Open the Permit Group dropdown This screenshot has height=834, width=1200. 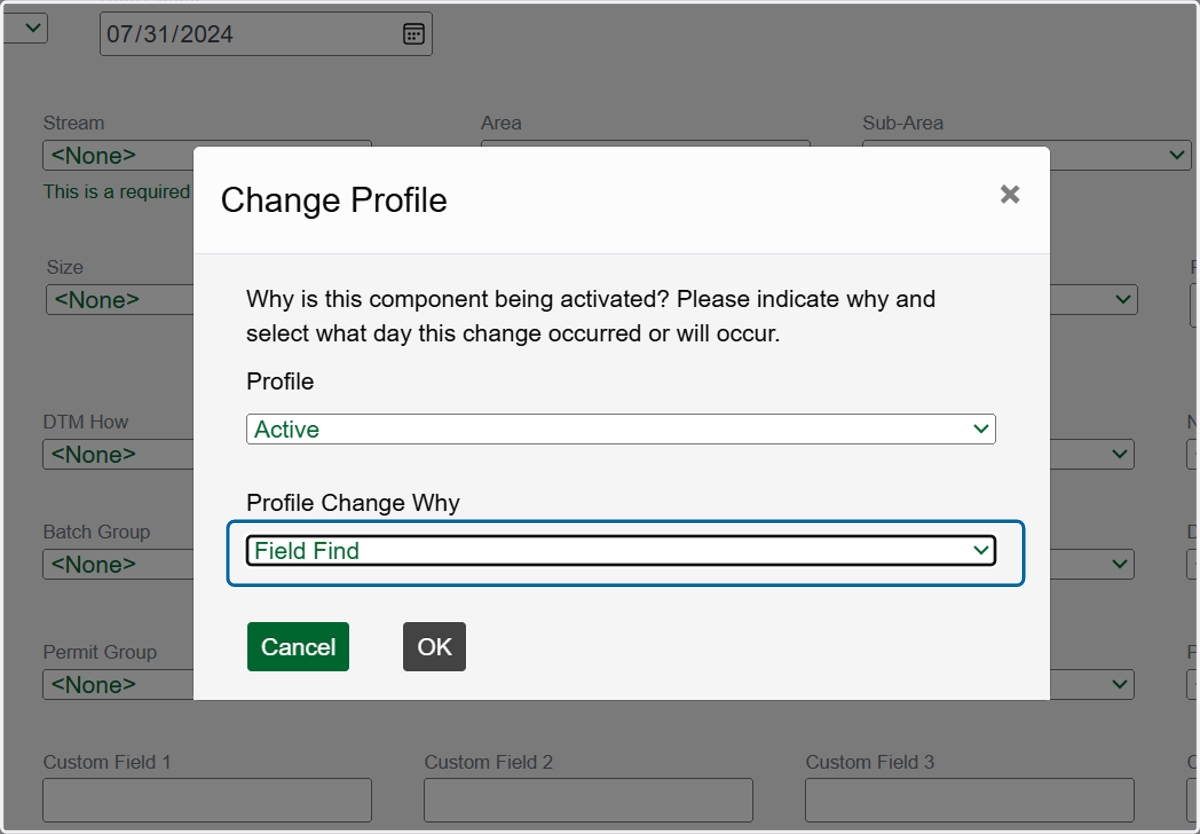[x=118, y=684]
